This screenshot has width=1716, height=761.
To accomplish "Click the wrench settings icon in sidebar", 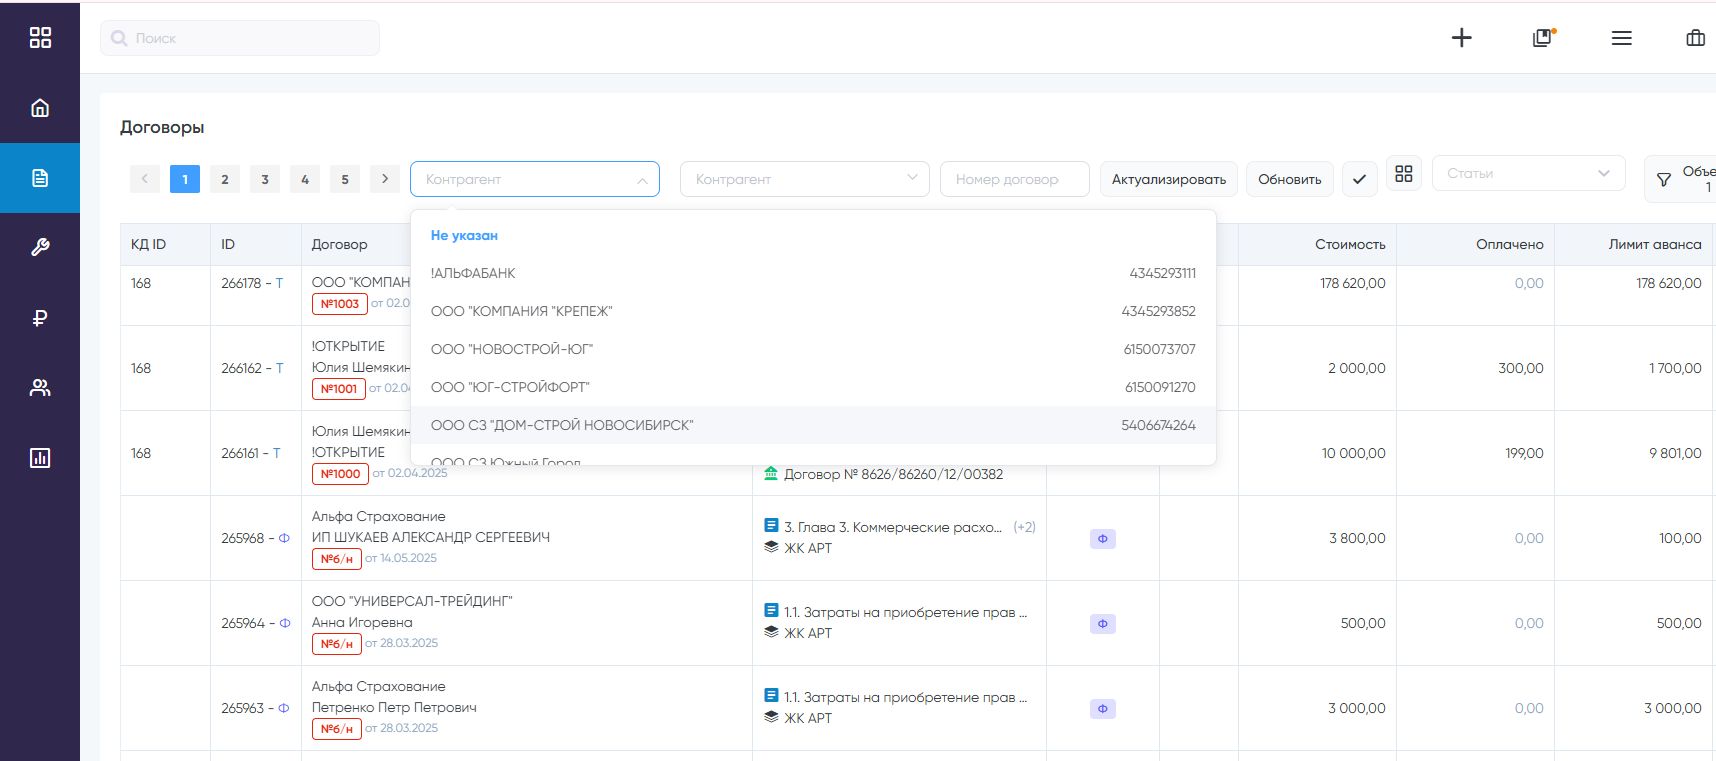I will point(40,247).
